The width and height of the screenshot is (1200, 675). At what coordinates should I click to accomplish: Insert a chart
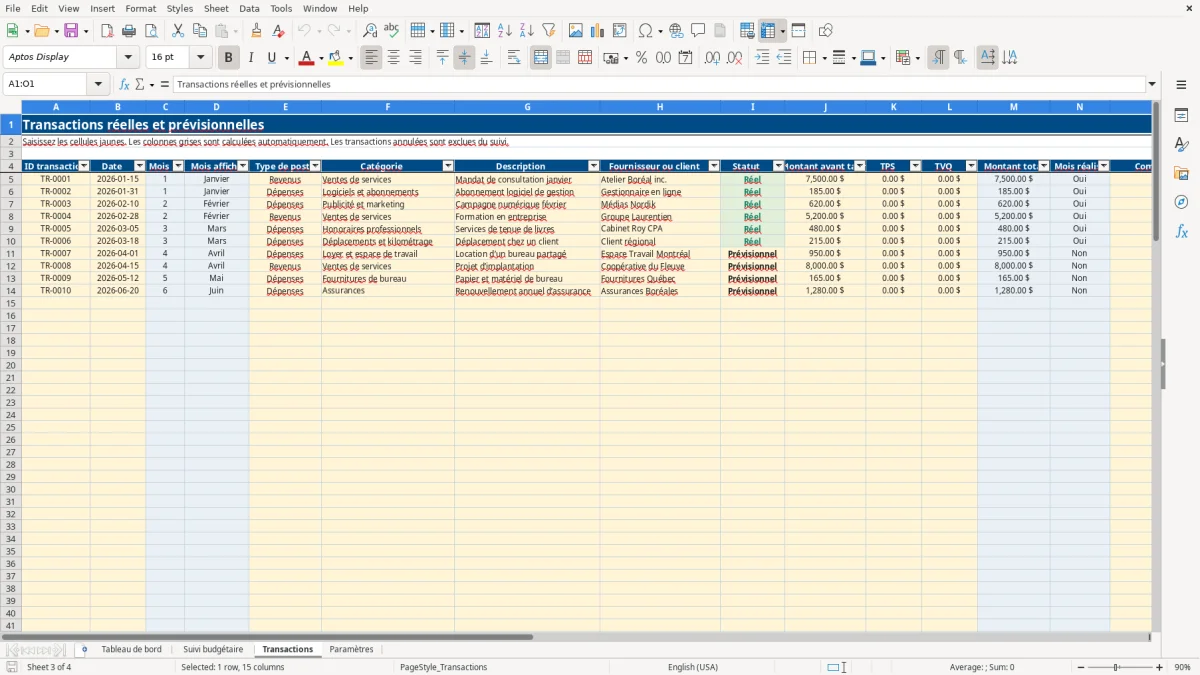(x=598, y=31)
